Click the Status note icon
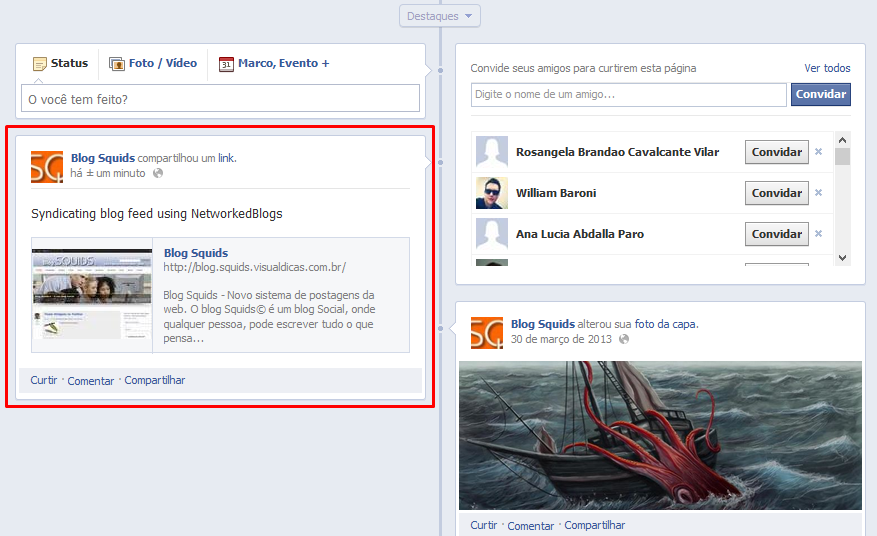This screenshot has height=536, width=877. 40,64
